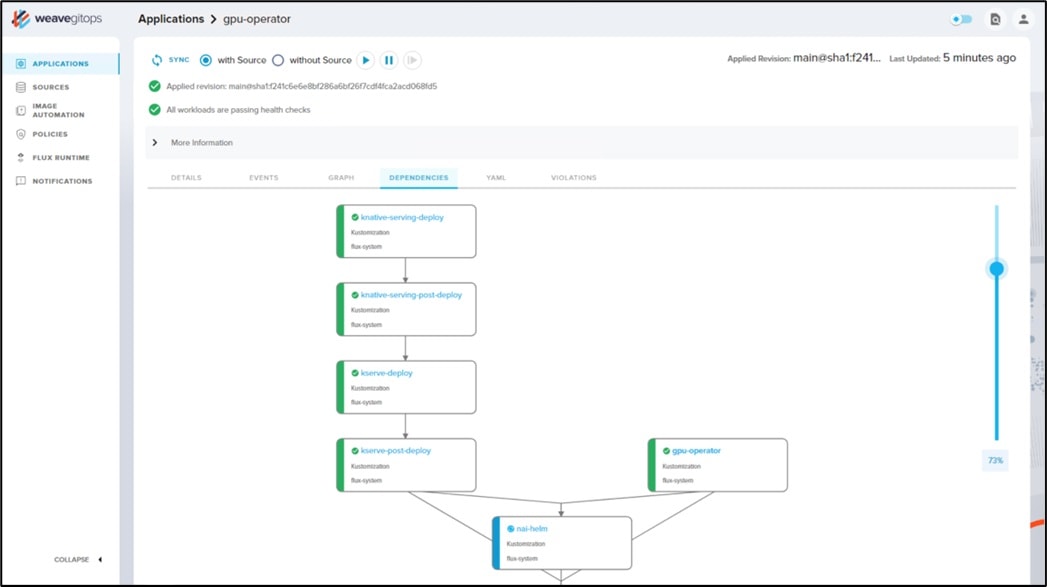Viewport: 1047px width, 587px height.
Task: Open the docs search icon in header
Action: (x=995, y=19)
